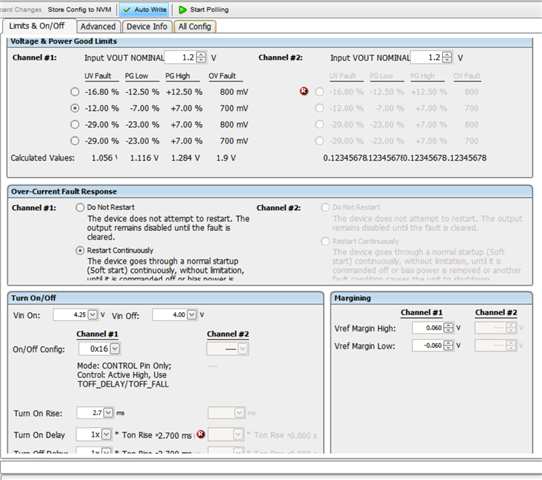Screen dimensions: 542x480
Task: Click the red restore icon beside Turn On Delay
Action: [x=201, y=434]
